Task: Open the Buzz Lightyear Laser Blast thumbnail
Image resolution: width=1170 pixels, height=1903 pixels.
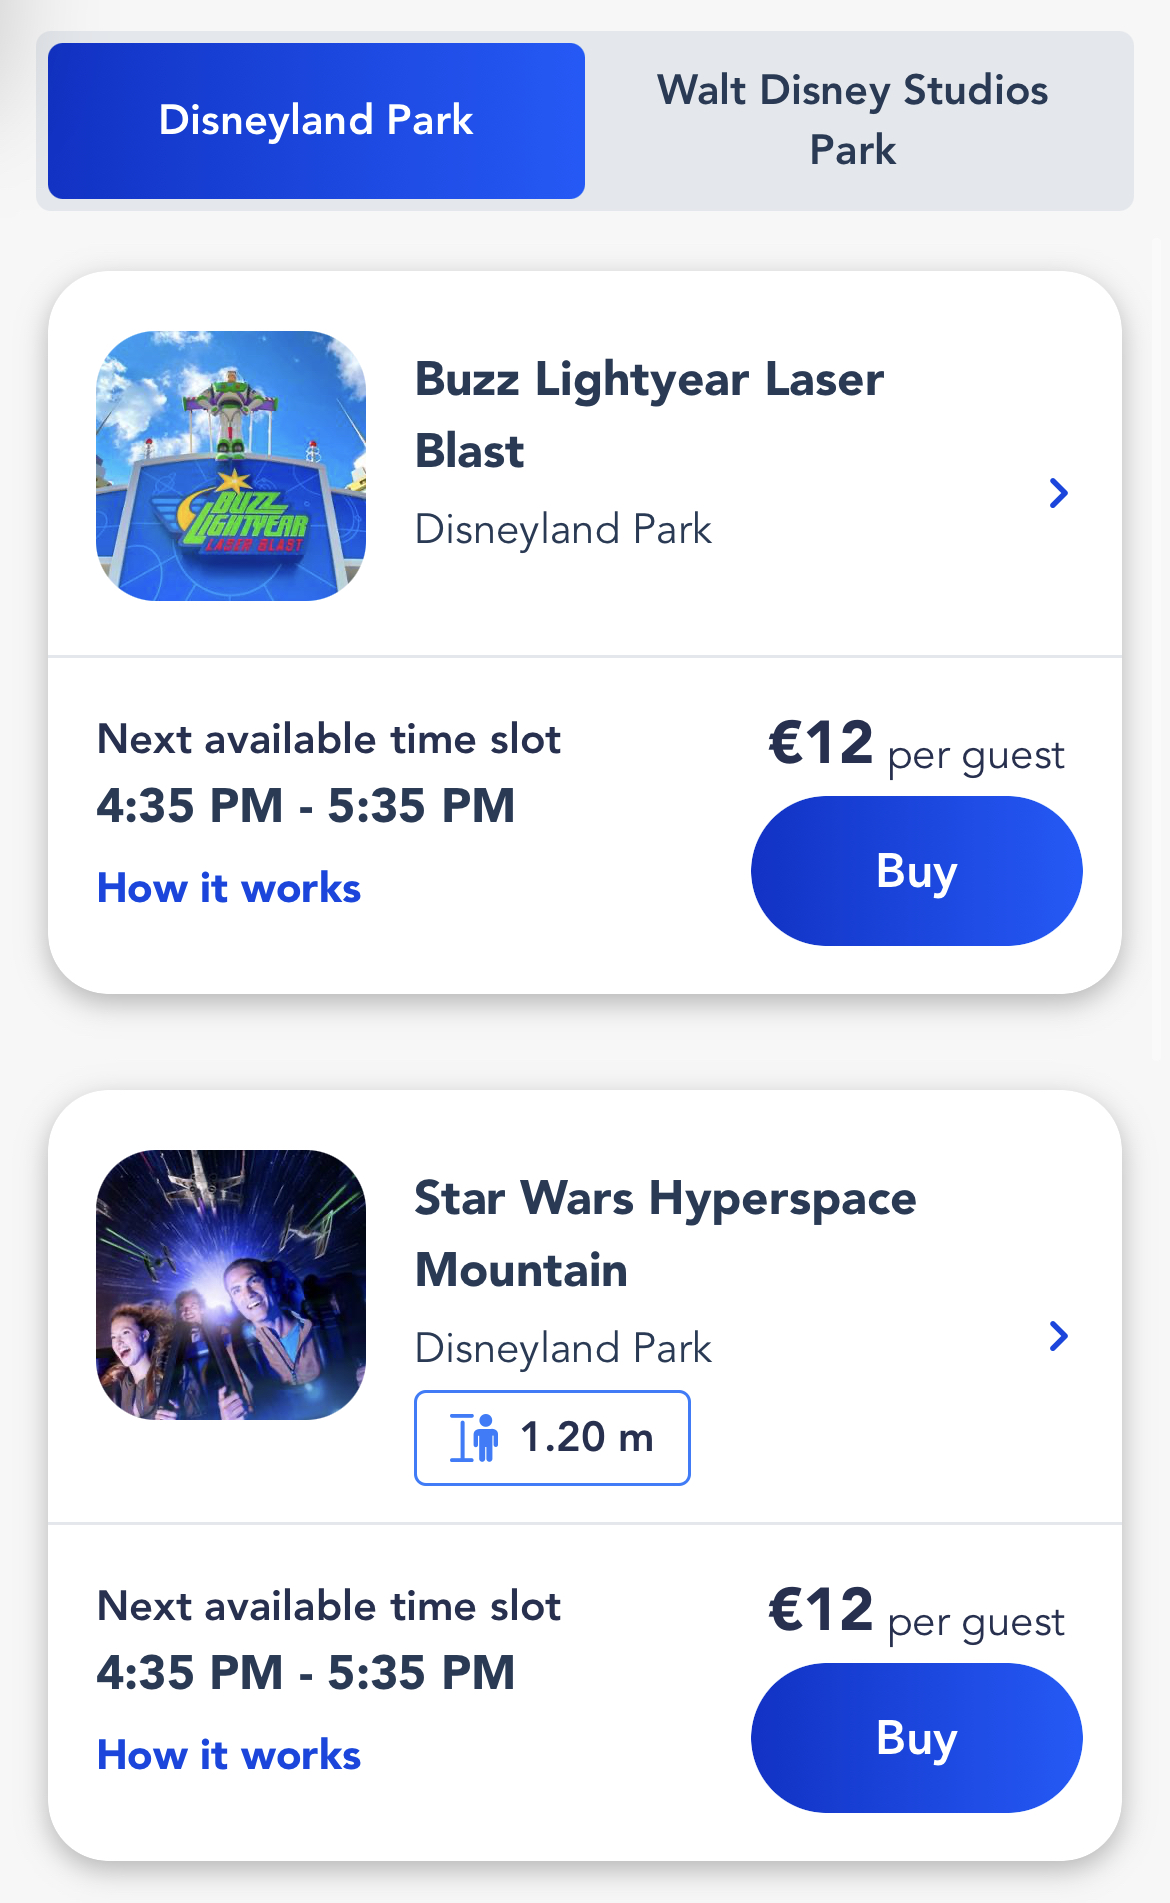Action: pos(231,466)
